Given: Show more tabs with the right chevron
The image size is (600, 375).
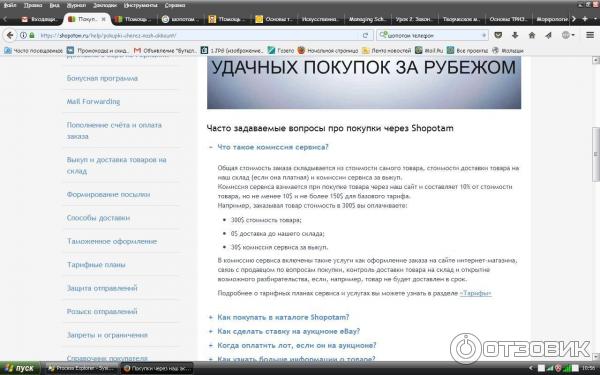Looking at the screenshot, I should [574, 19].
